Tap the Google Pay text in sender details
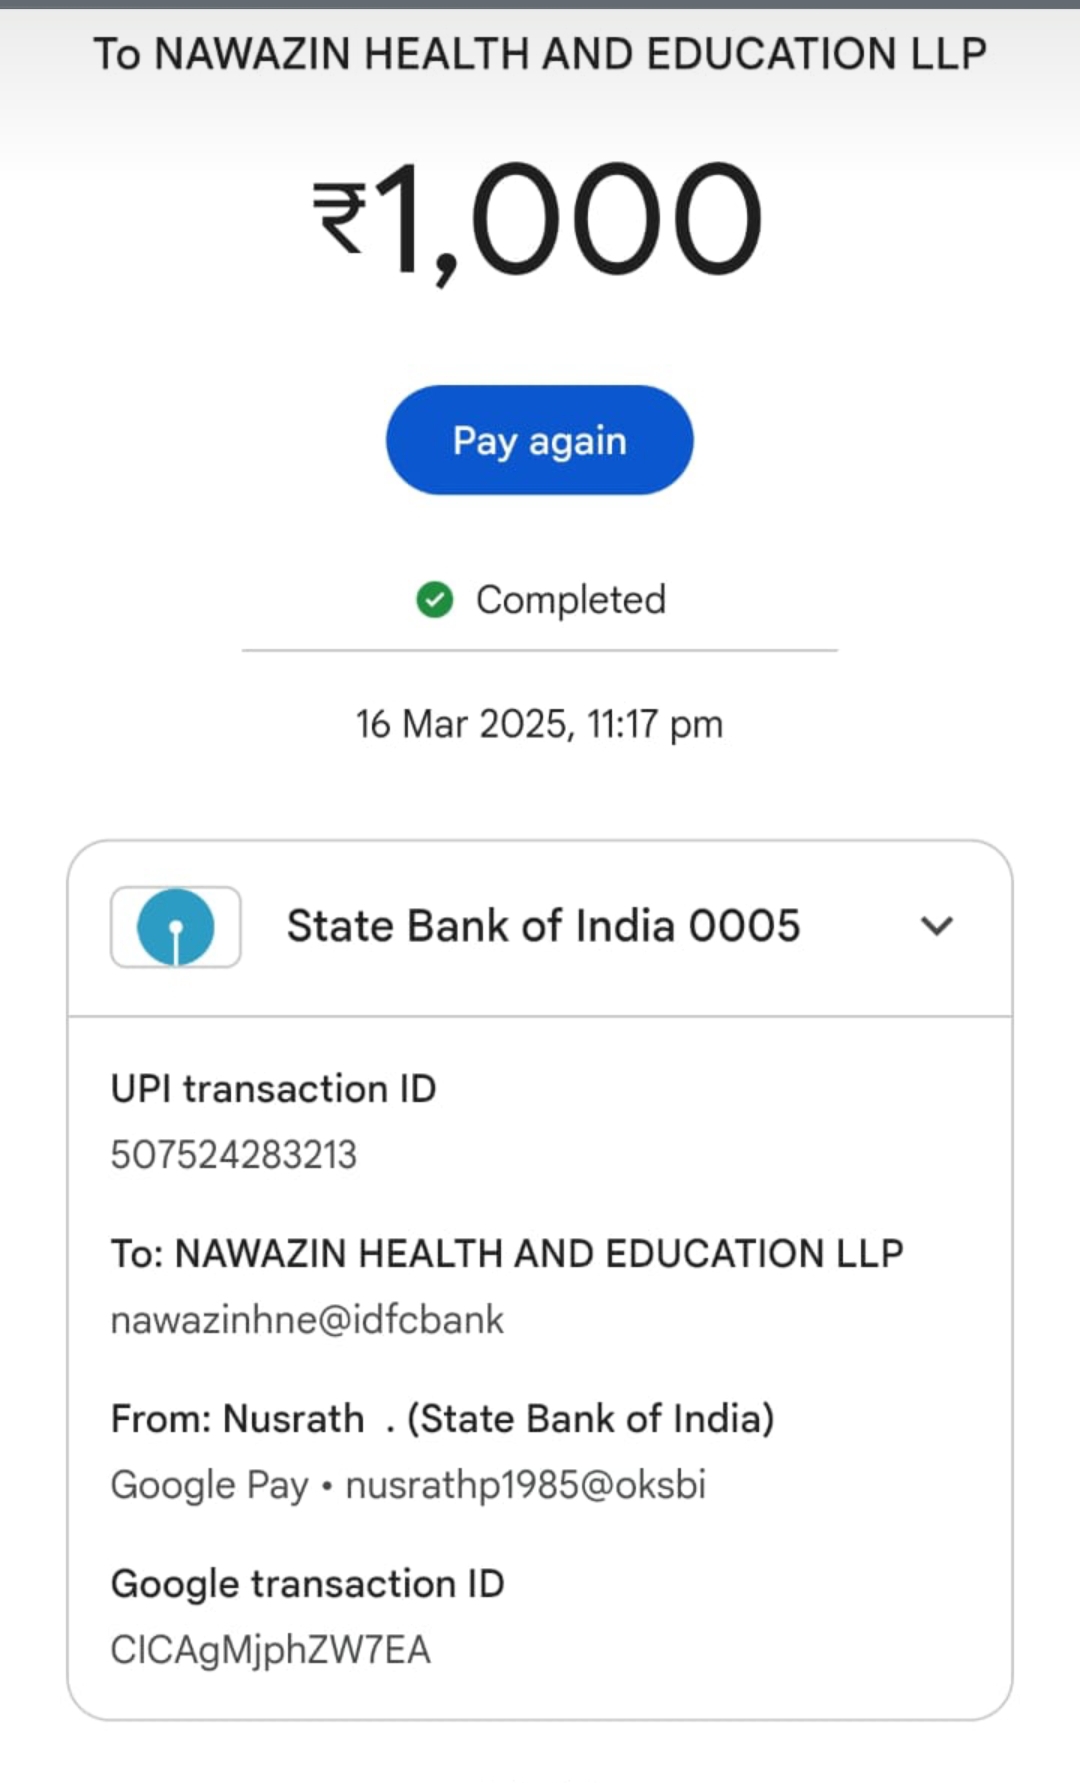Image resolution: width=1080 pixels, height=1783 pixels. [x=209, y=1485]
